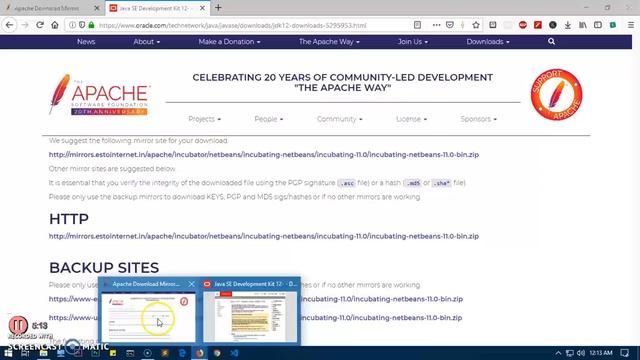The height and width of the screenshot is (360, 640).
Task: Close the Apache Download Mirrors preview thumbnail
Action: tap(191, 284)
